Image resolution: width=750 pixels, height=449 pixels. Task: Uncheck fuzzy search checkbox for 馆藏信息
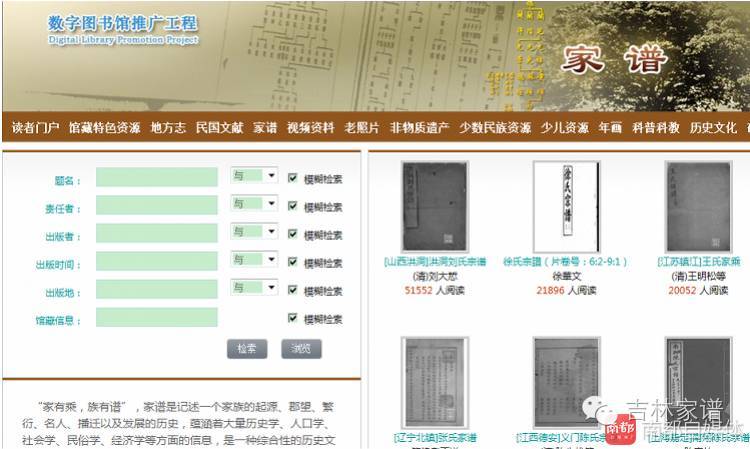pos(293,318)
